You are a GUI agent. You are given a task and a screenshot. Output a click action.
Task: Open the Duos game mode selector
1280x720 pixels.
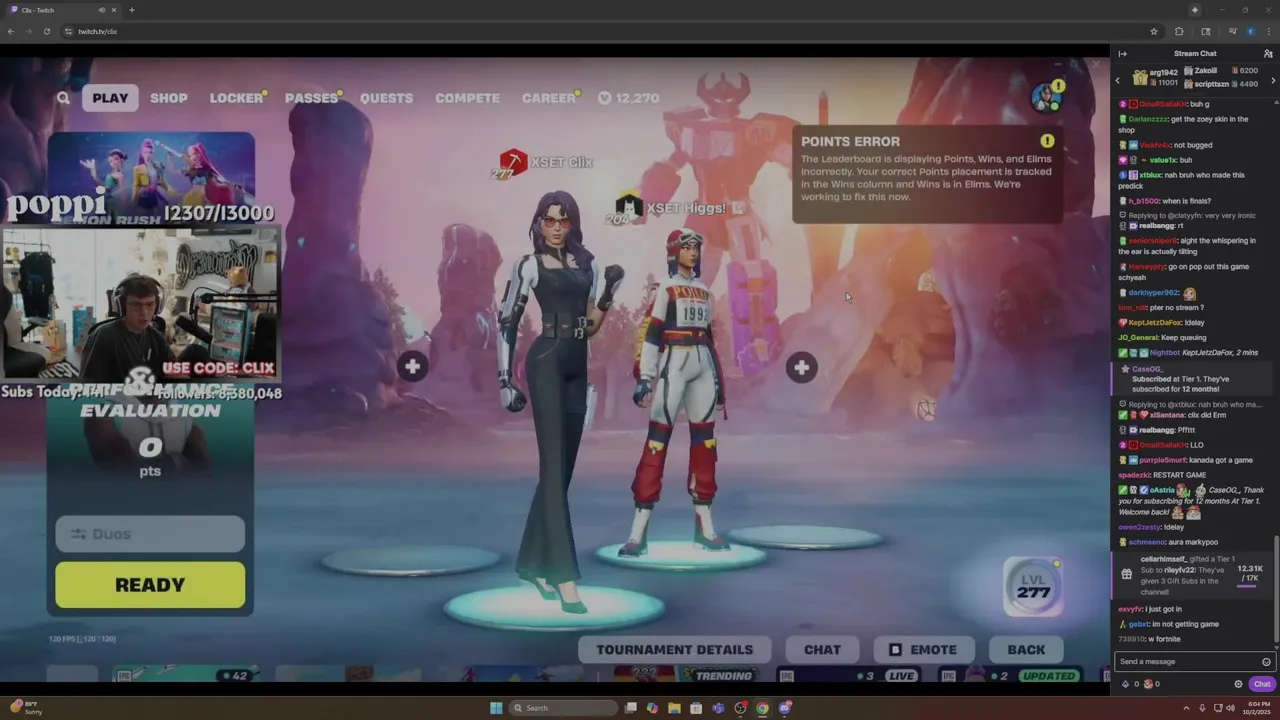[150, 534]
